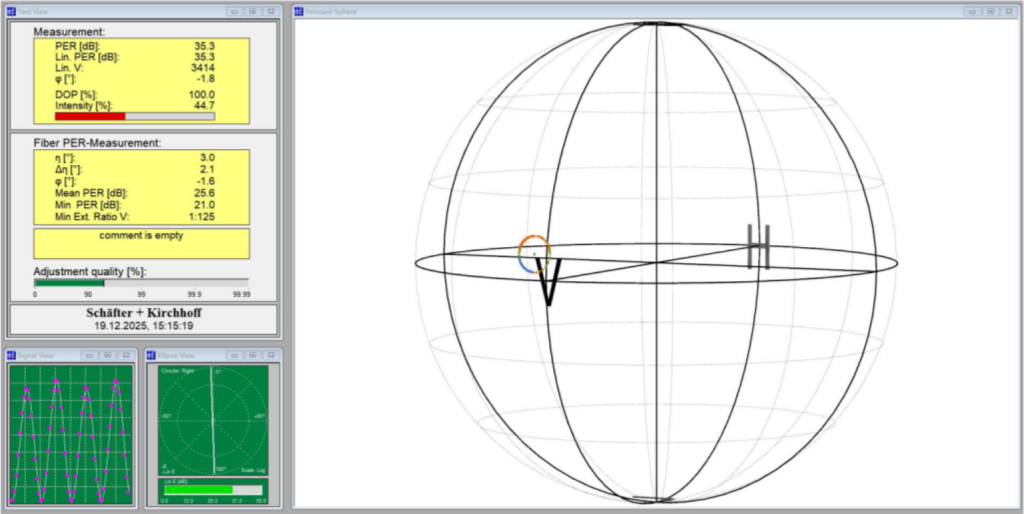Close the Ellipse View window
Viewport: 1024px width, 514px height.
[270, 355]
